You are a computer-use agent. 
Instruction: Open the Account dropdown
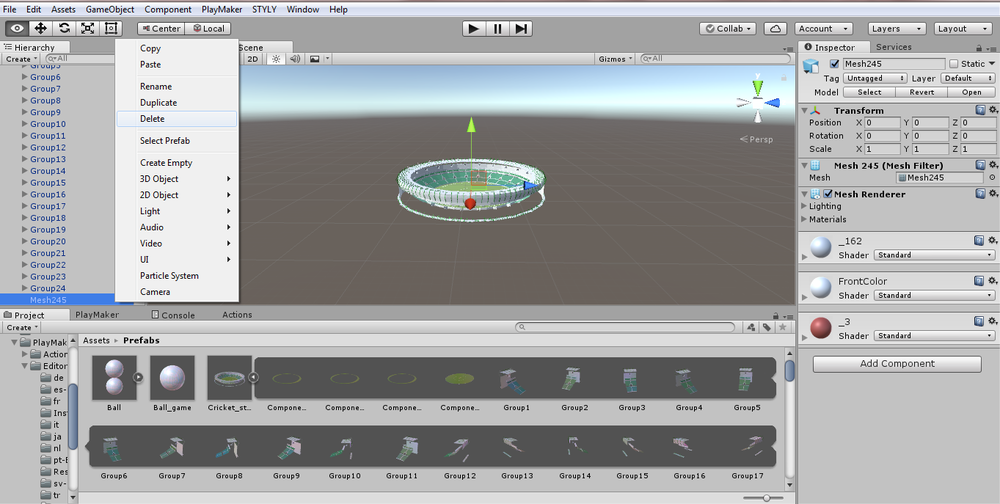tap(823, 29)
